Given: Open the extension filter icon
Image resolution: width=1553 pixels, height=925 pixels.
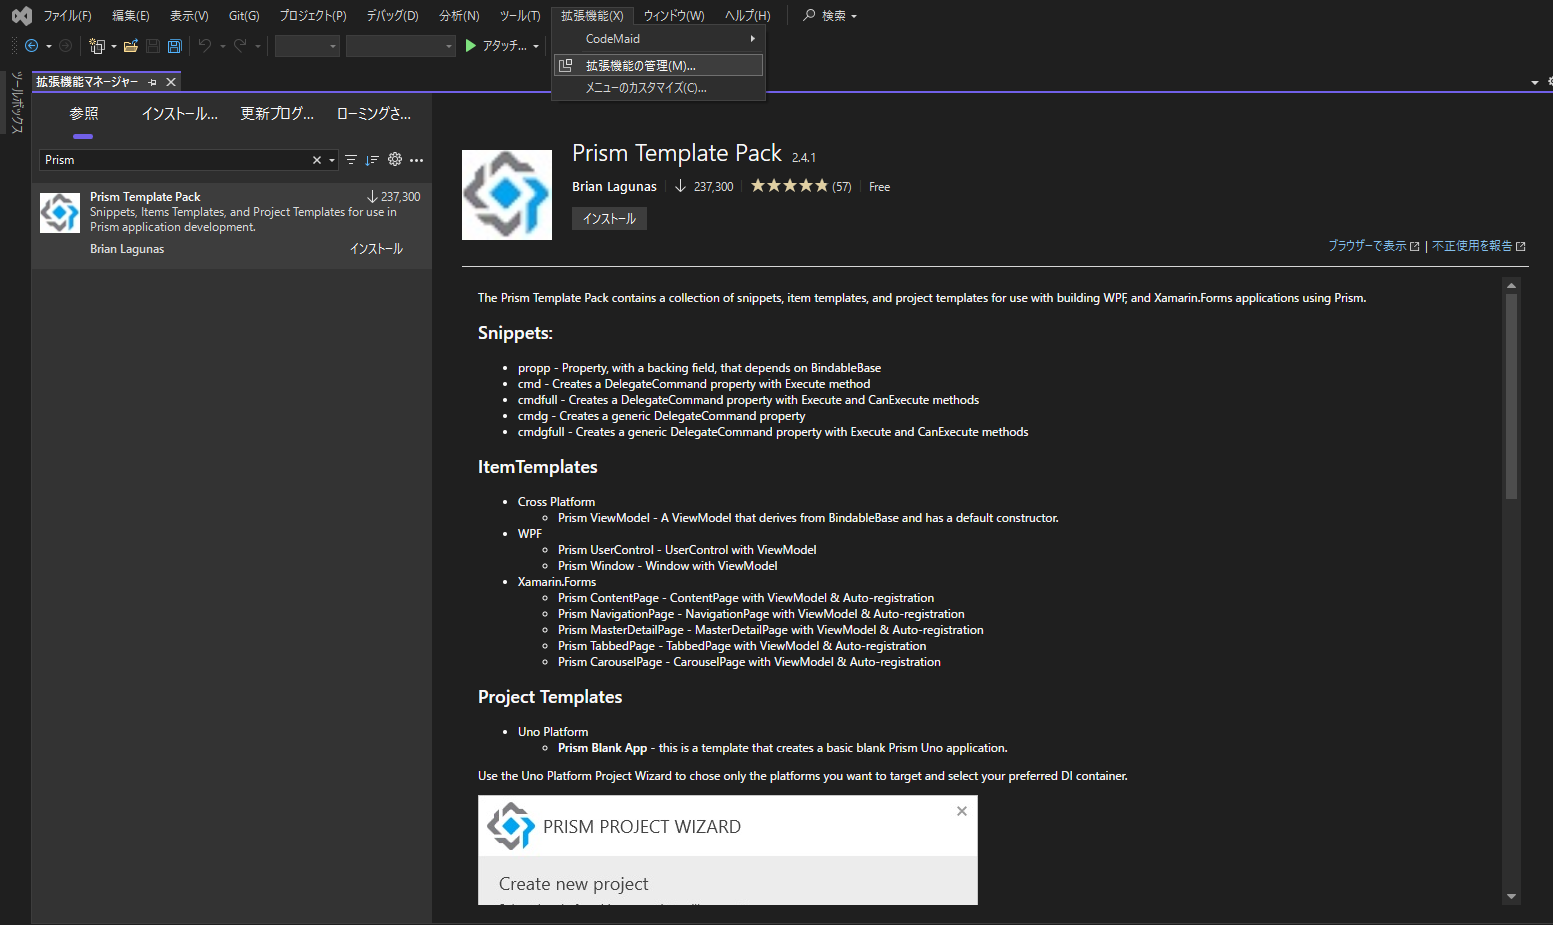Looking at the screenshot, I should click(x=351, y=160).
